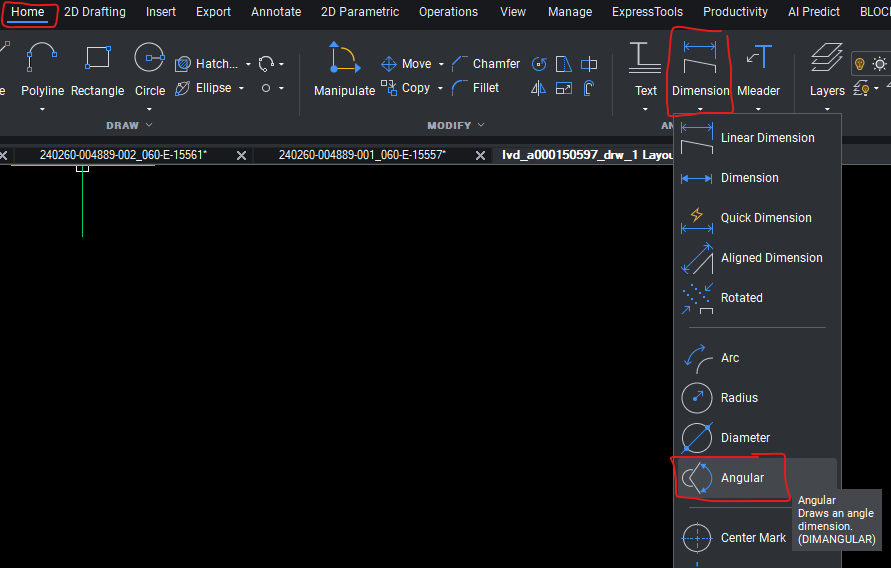
Task: Expand the arrow below Polyline
Action: (42, 109)
